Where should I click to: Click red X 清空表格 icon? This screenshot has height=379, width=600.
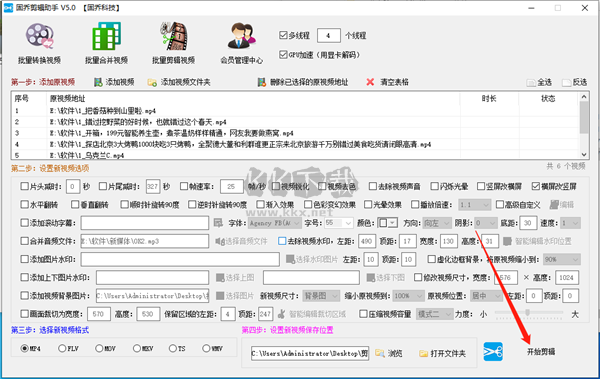click(370, 82)
